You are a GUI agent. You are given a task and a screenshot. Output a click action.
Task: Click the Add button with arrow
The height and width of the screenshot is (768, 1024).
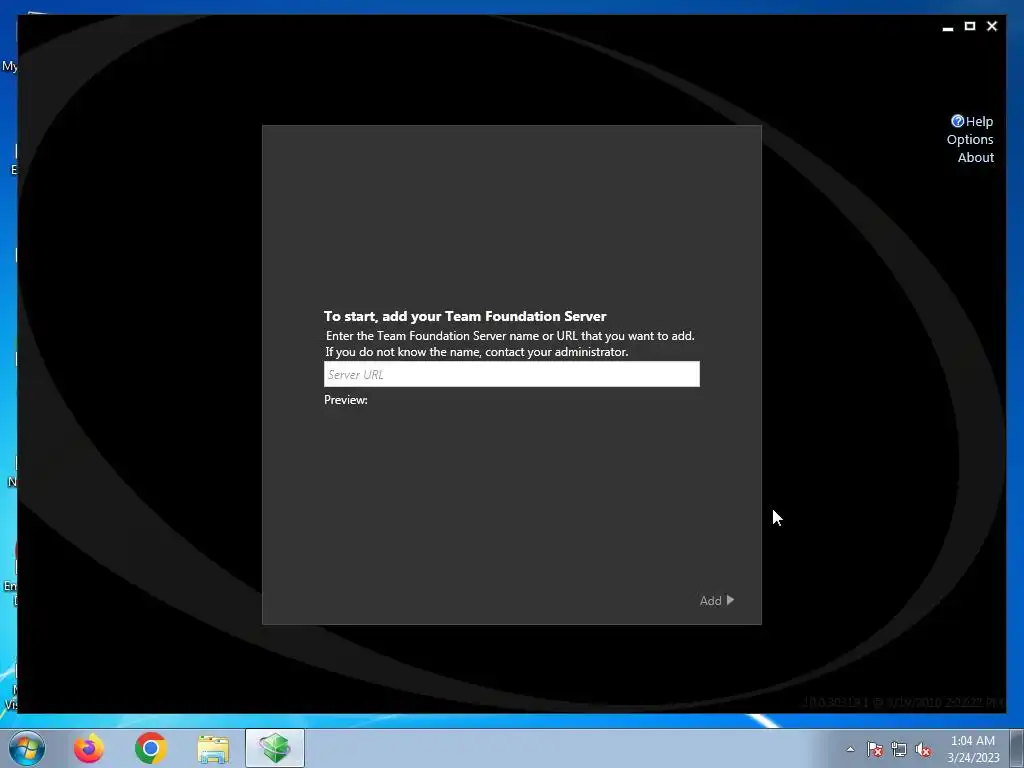716,600
